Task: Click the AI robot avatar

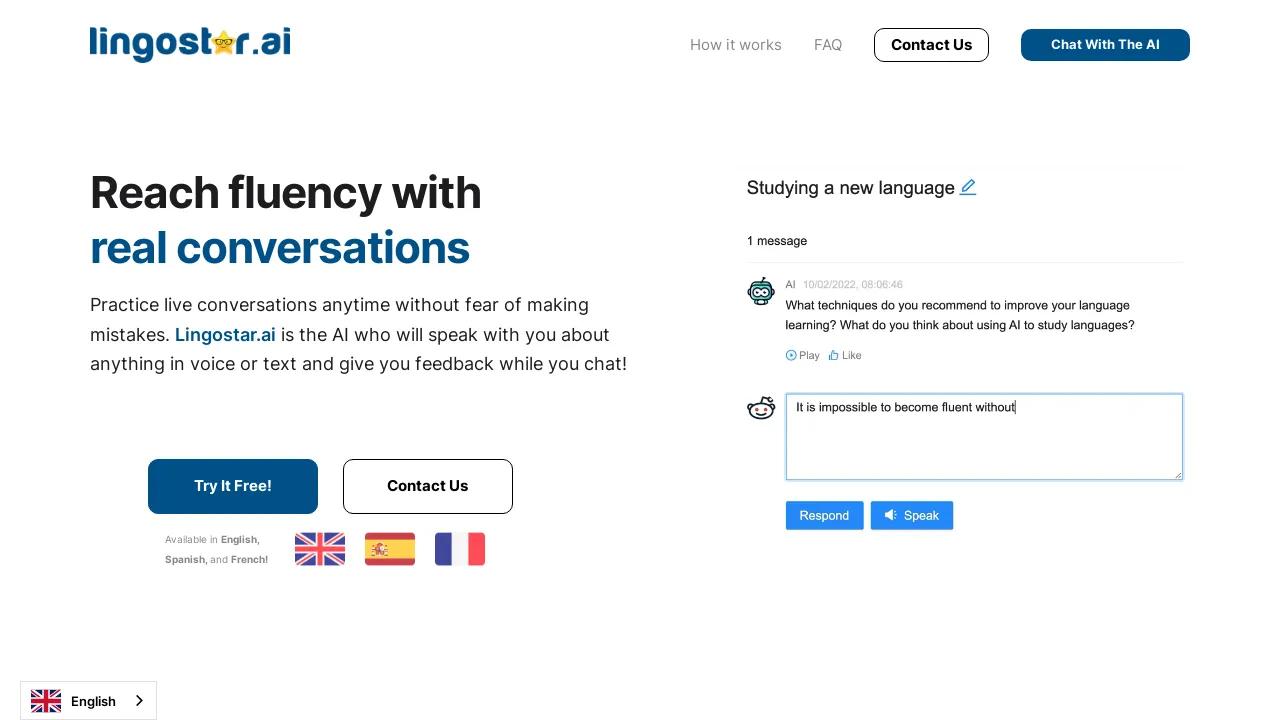Action: (x=761, y=291)
